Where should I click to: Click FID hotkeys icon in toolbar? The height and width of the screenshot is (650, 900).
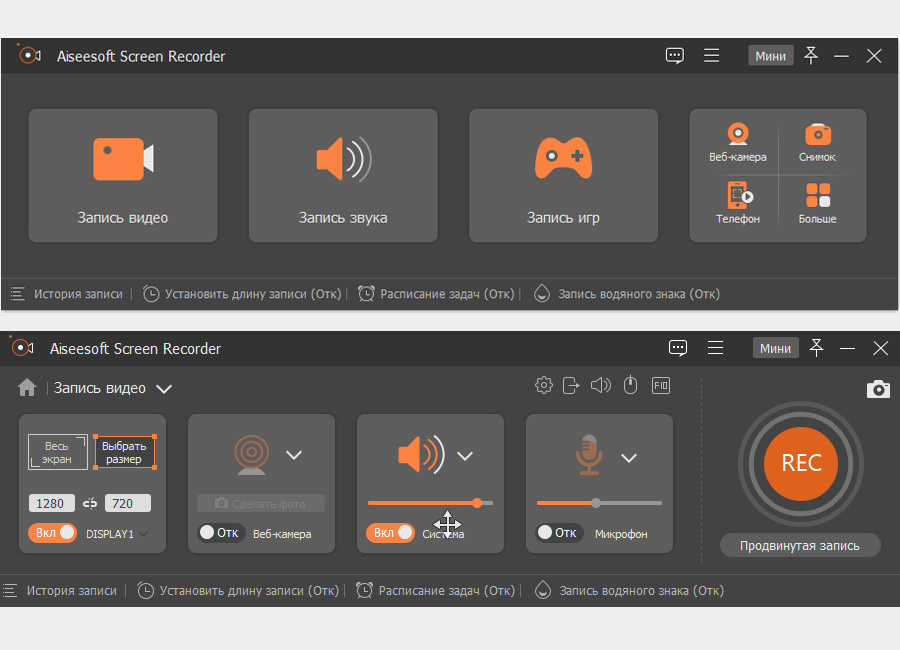click(661, 385)
